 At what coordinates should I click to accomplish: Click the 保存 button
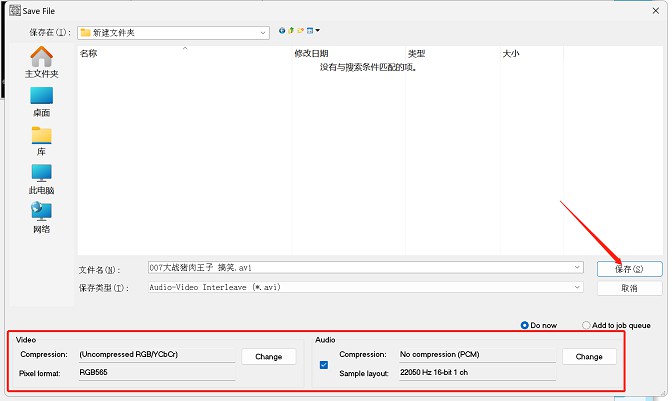[630, 268]
